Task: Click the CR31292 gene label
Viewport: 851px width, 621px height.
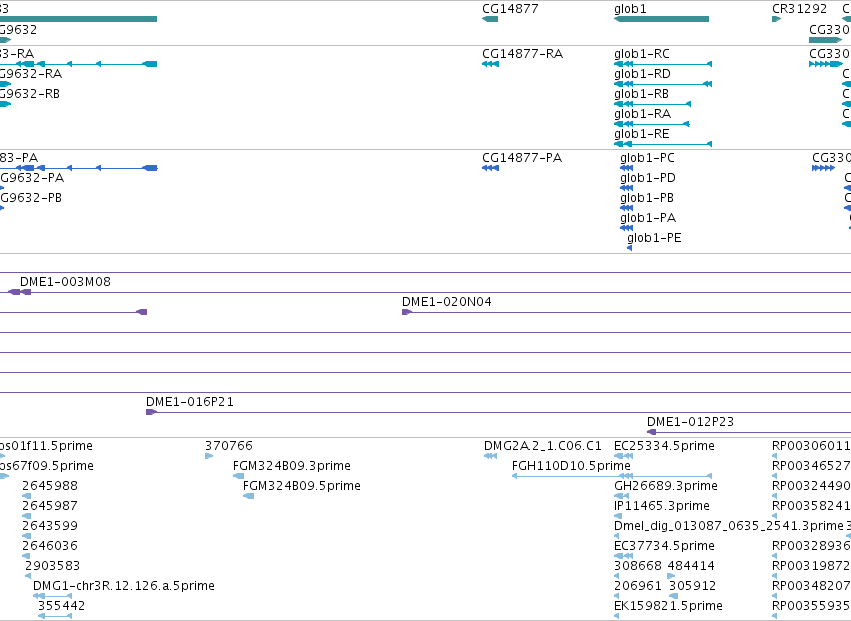Action: pos(799,9)
